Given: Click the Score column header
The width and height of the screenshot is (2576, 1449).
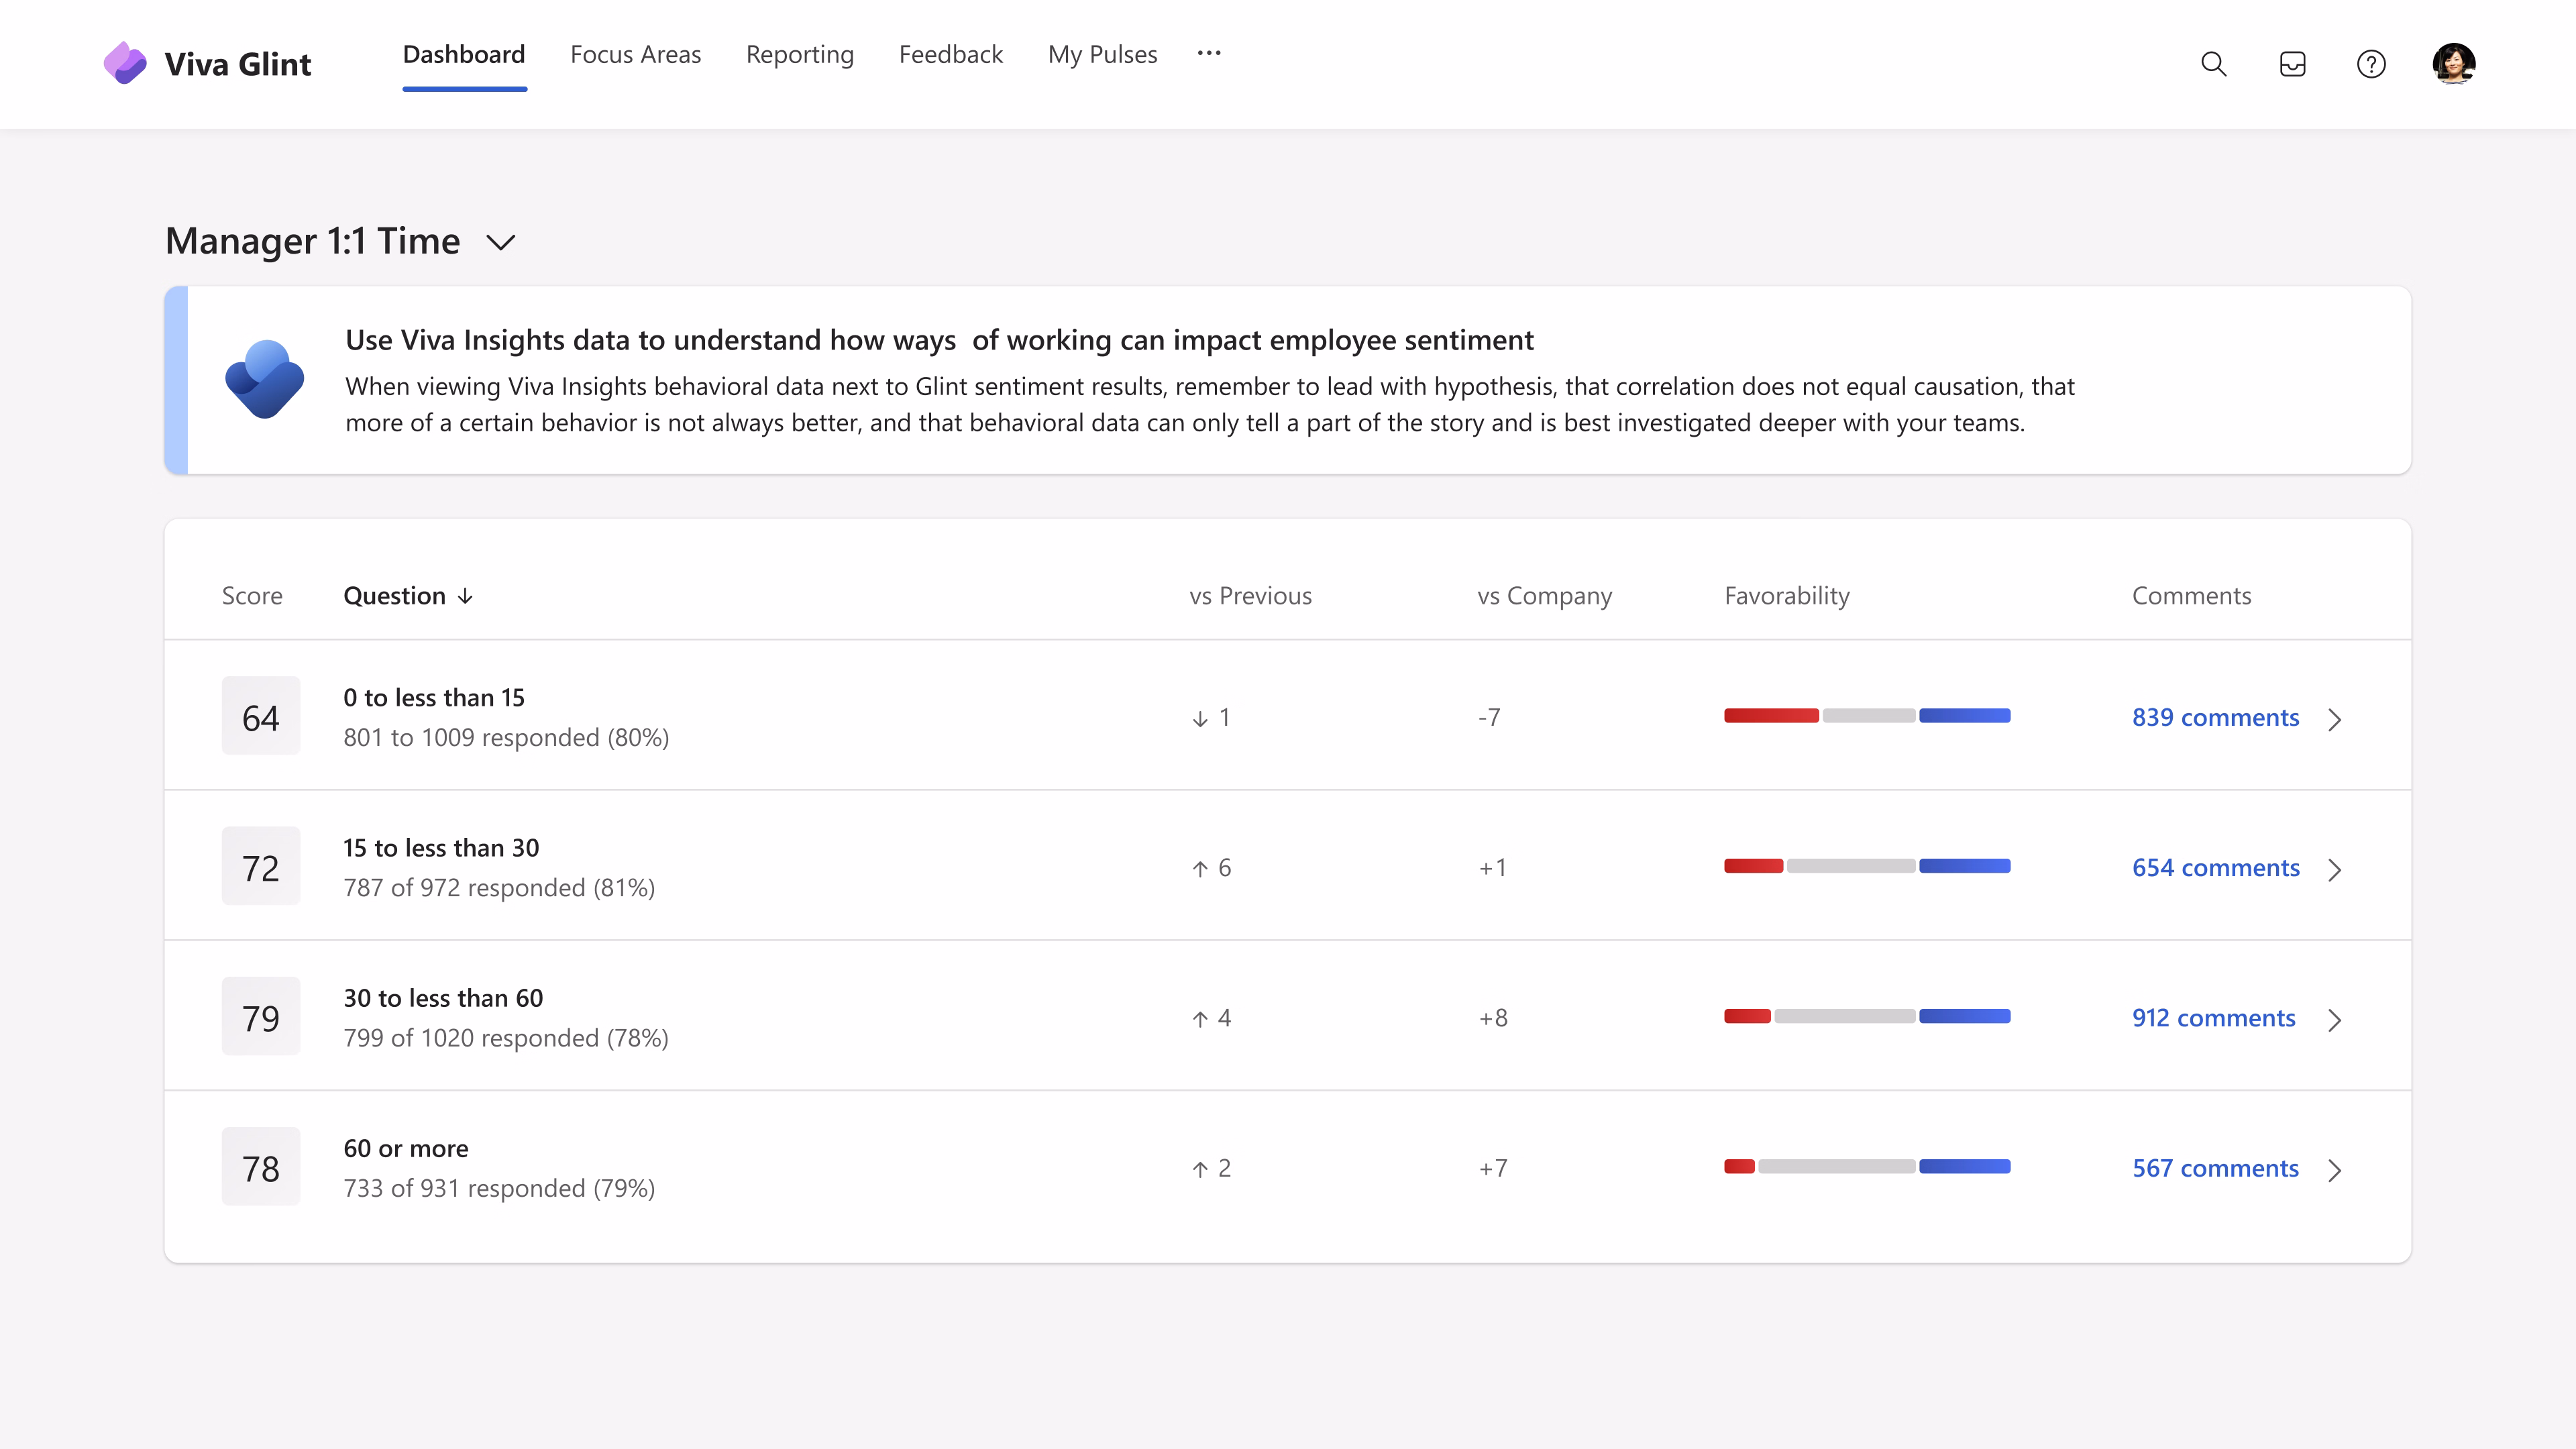Looking at the screenshot, I should click(252, 596).
